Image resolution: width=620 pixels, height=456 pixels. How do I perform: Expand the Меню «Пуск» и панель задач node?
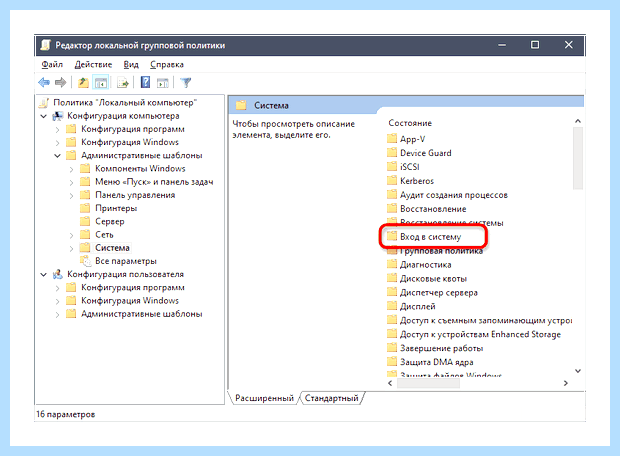coord(72,182)
